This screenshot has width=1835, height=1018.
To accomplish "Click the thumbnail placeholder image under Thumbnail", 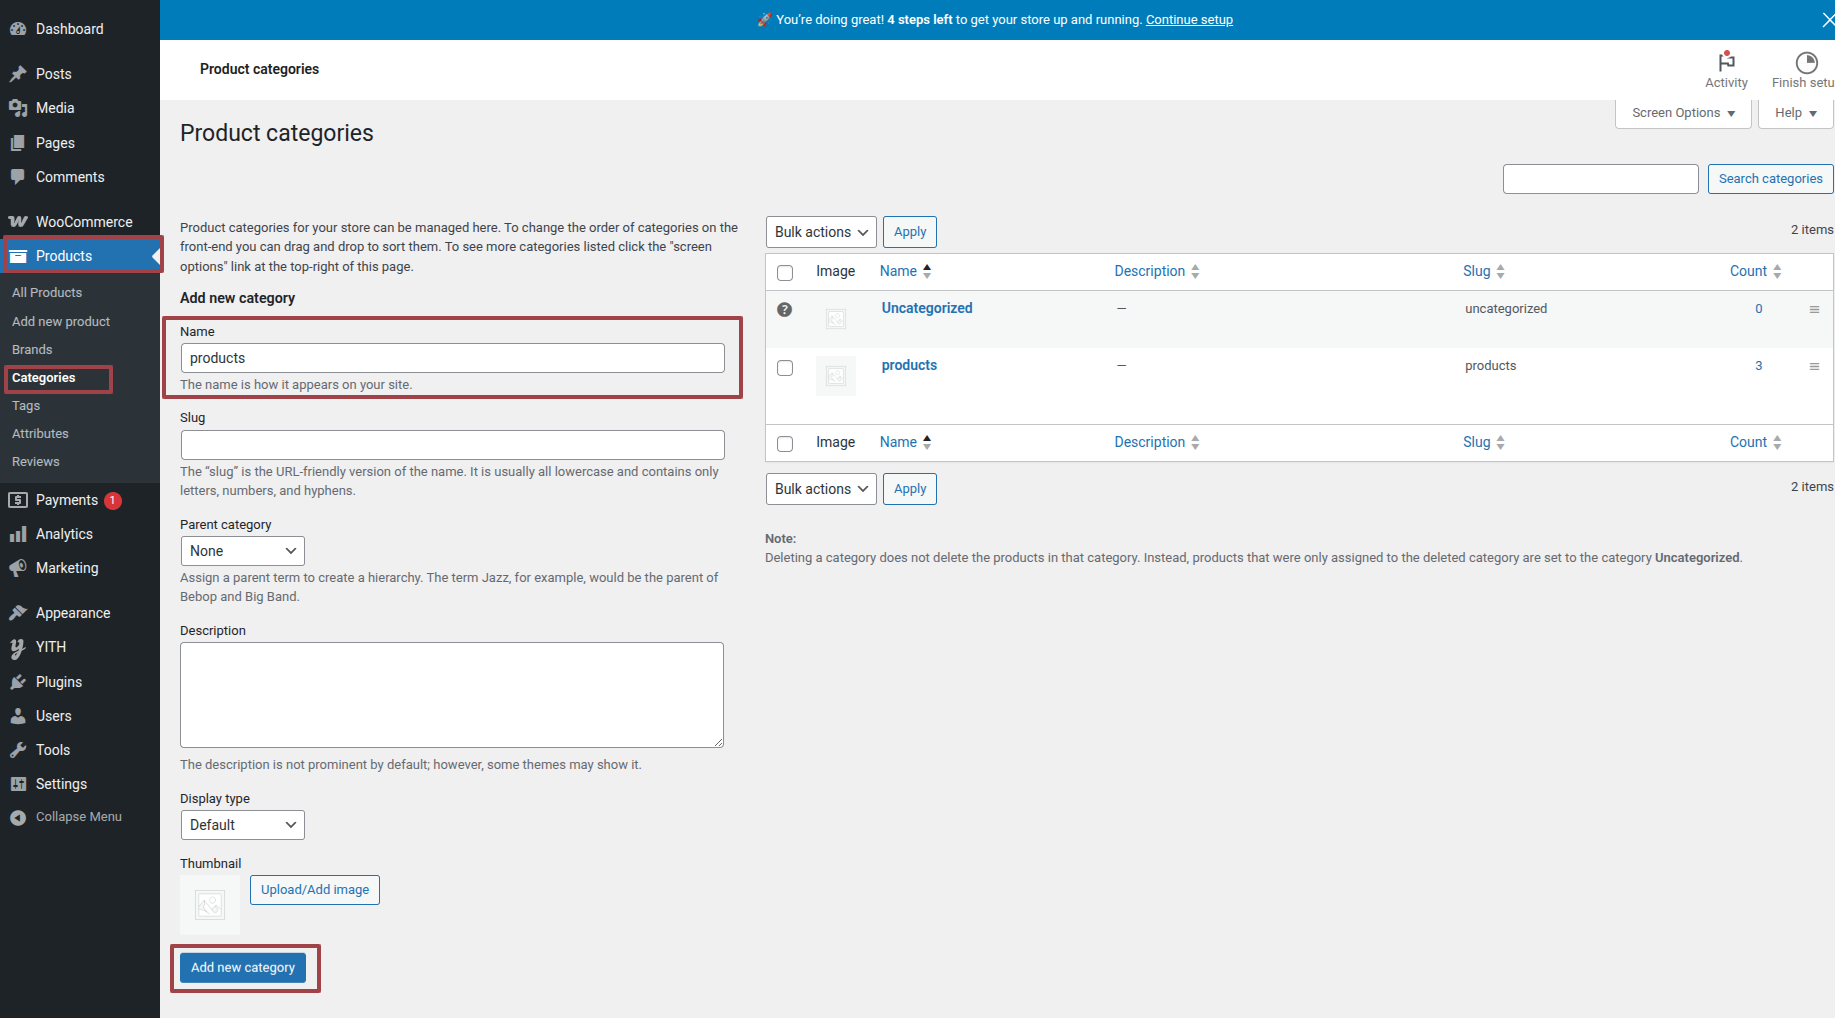I will coord(210,905).
